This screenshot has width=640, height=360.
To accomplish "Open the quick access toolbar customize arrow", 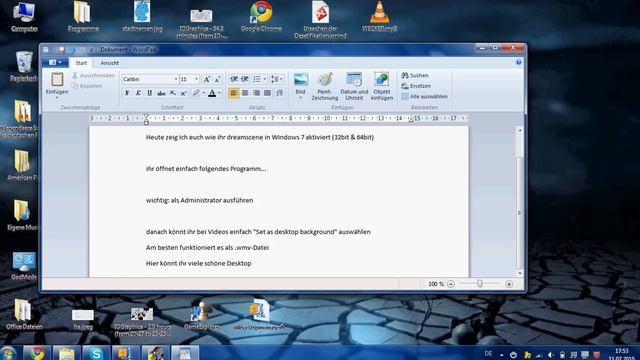I will point(92,50).
